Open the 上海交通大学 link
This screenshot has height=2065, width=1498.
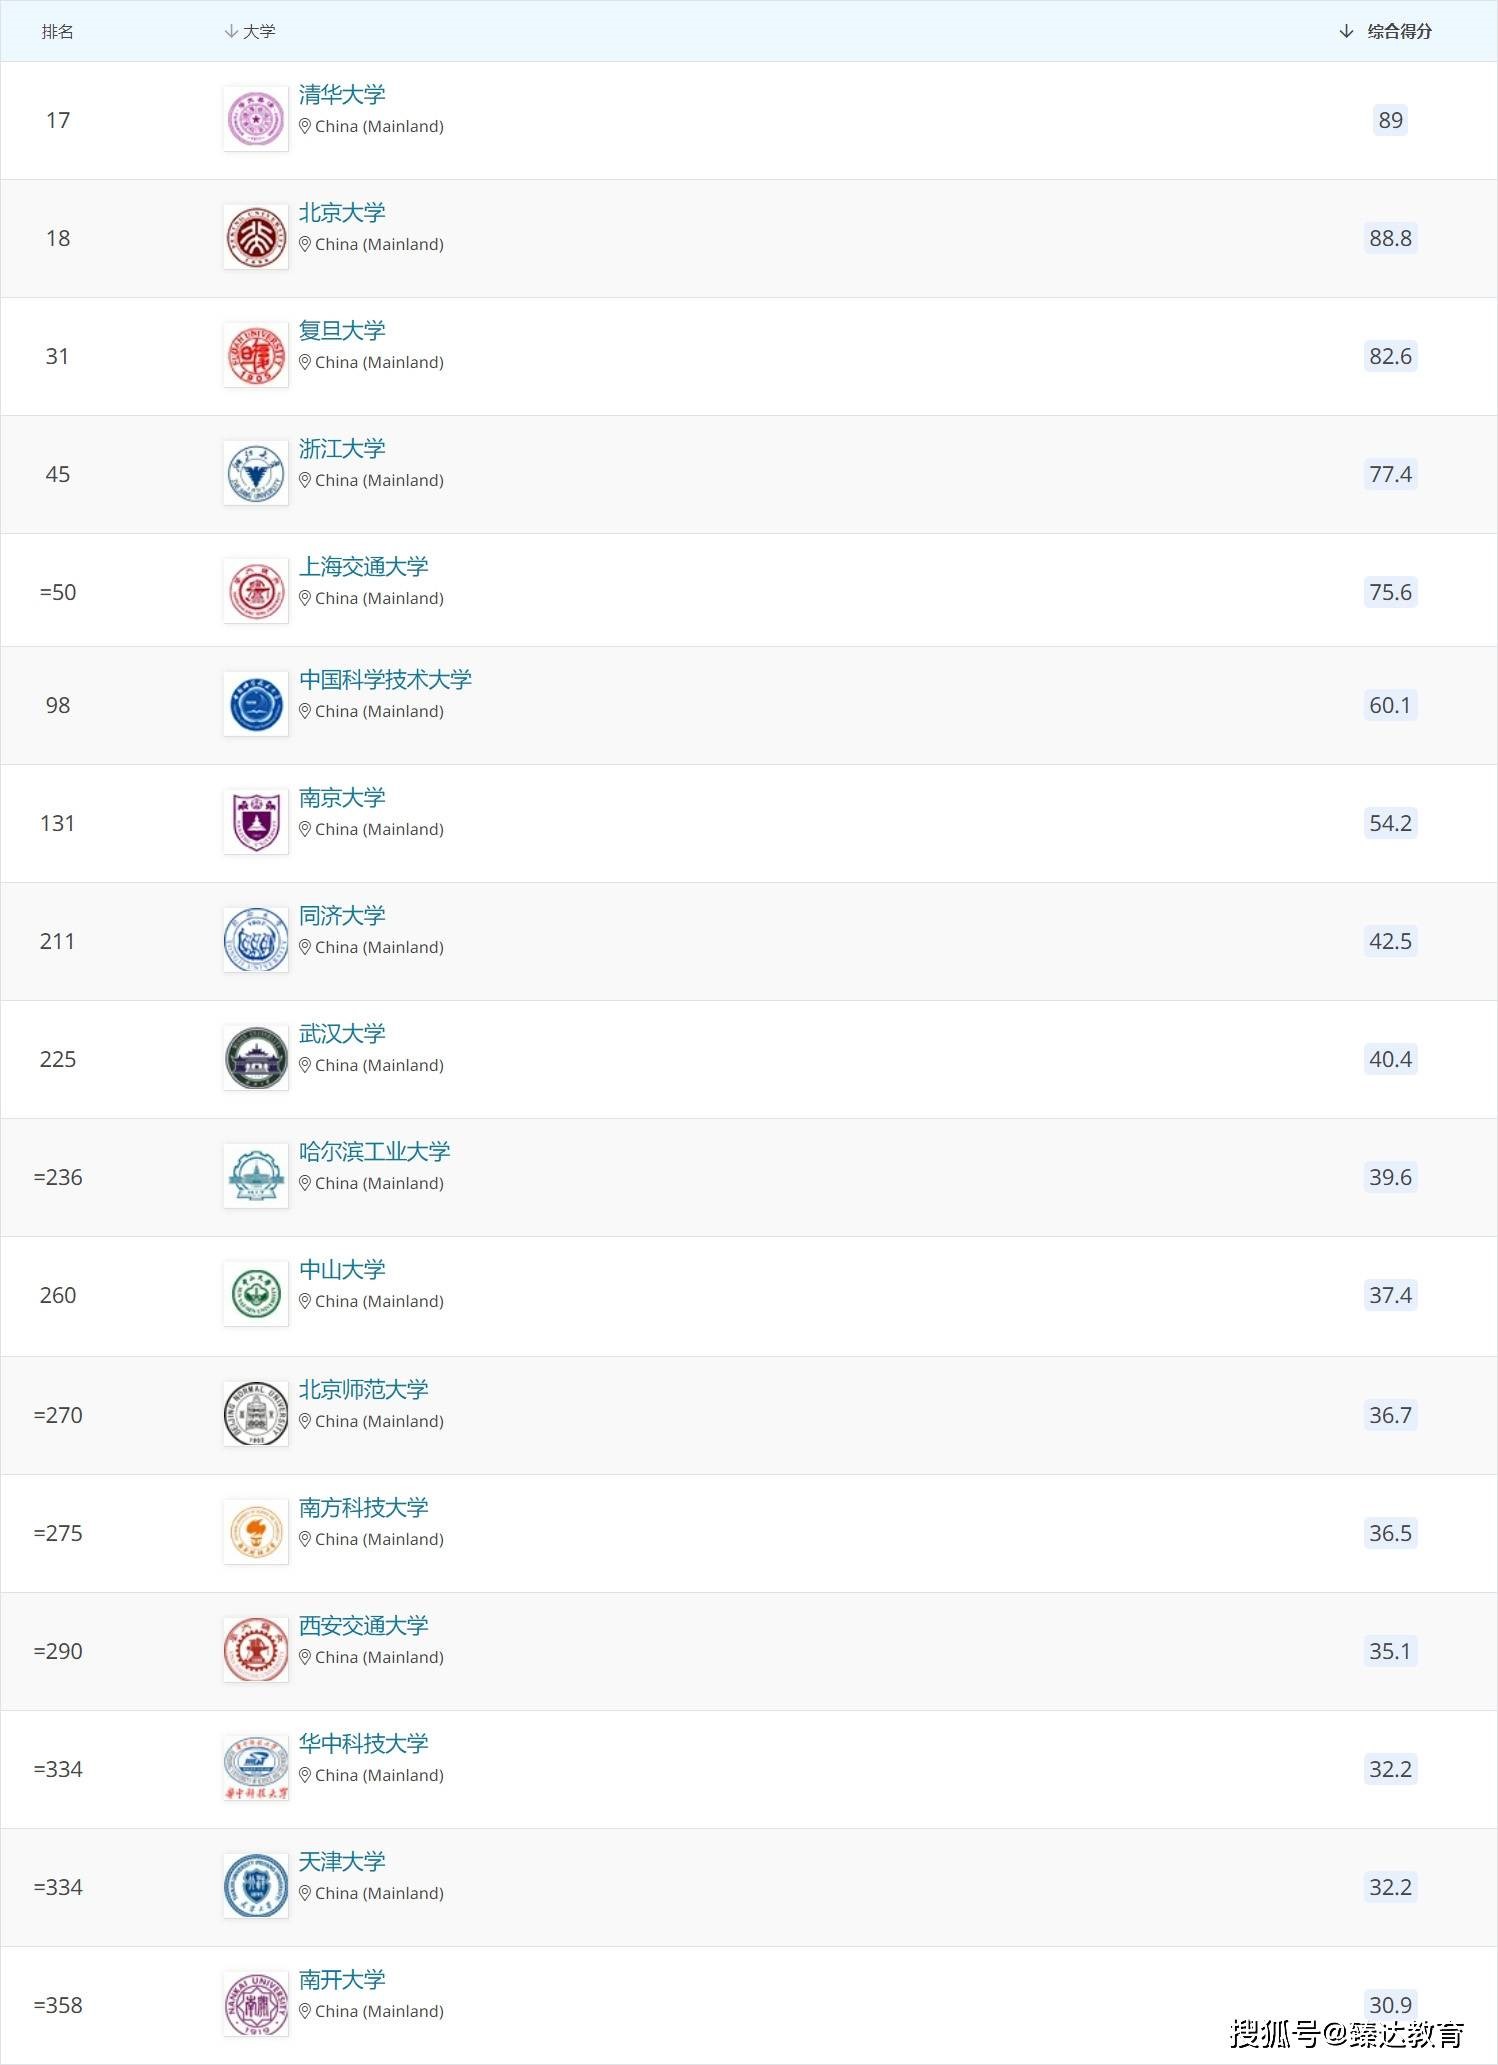click(364, 567)
